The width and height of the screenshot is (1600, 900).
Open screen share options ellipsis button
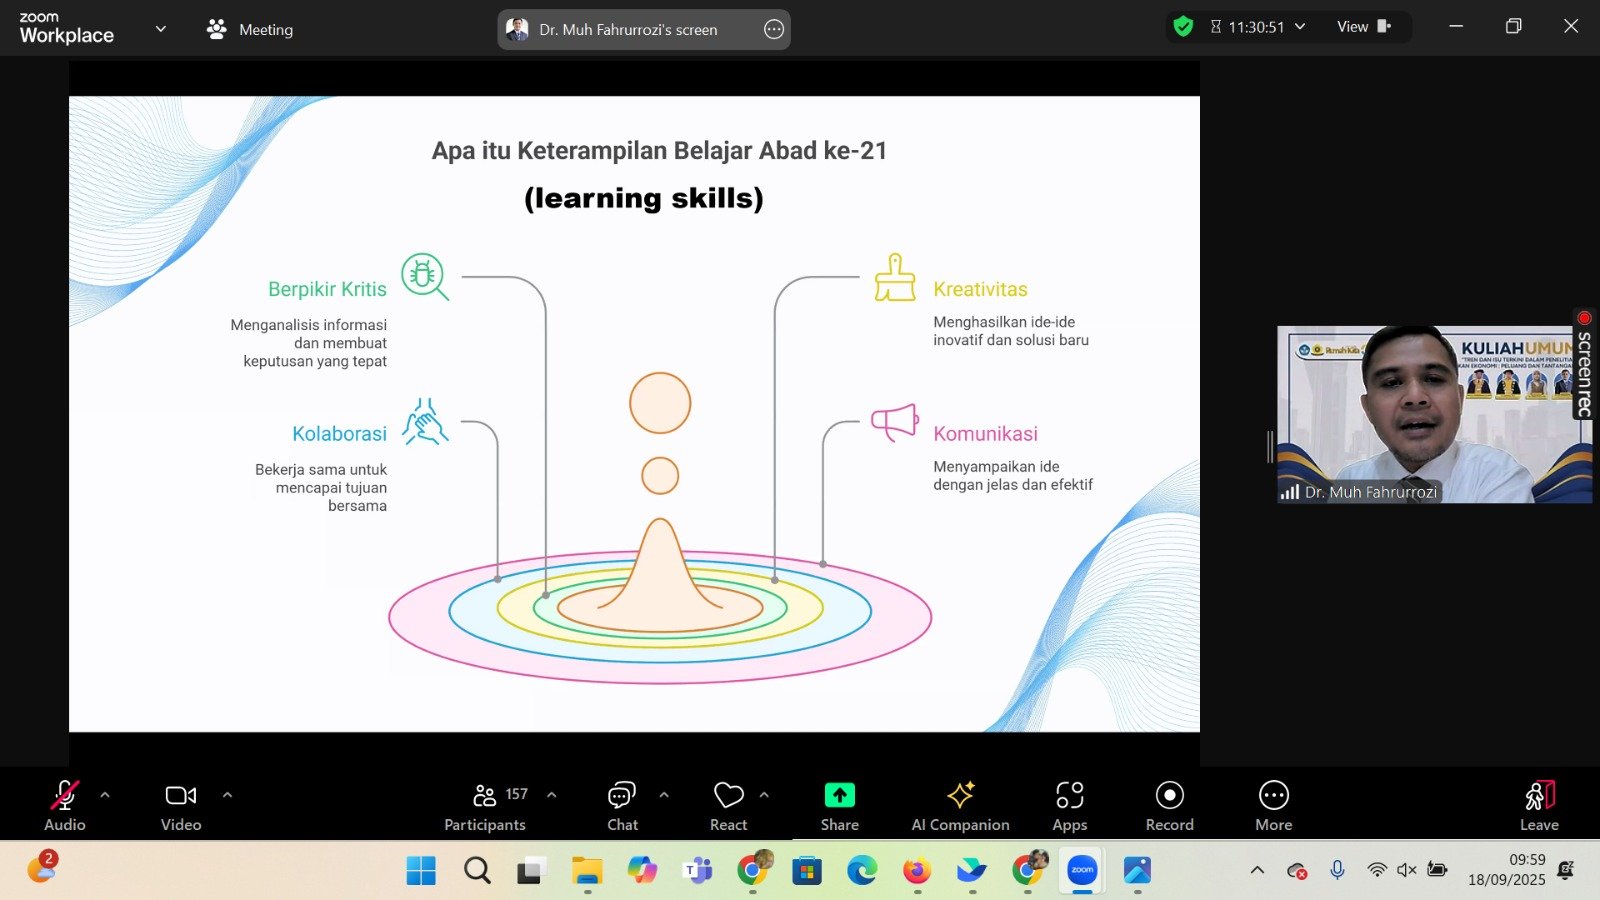click(774, 30)
